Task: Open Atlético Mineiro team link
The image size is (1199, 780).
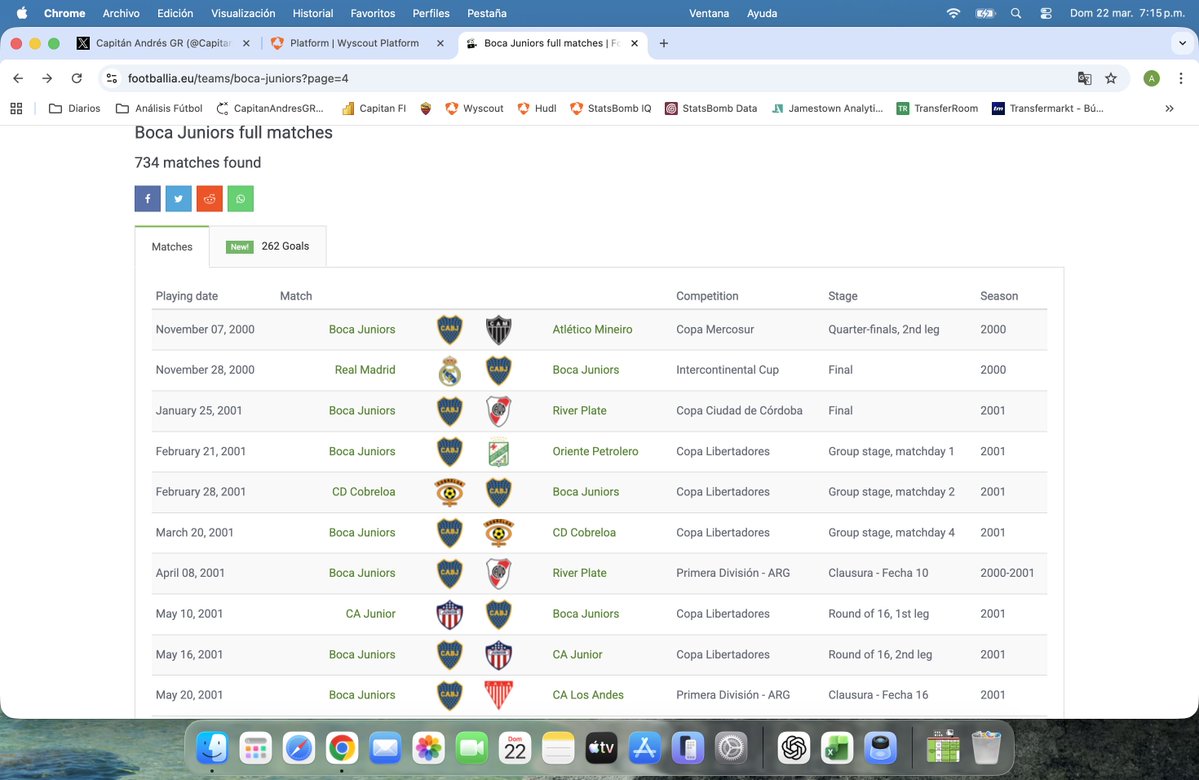Action: click(593, 330)
